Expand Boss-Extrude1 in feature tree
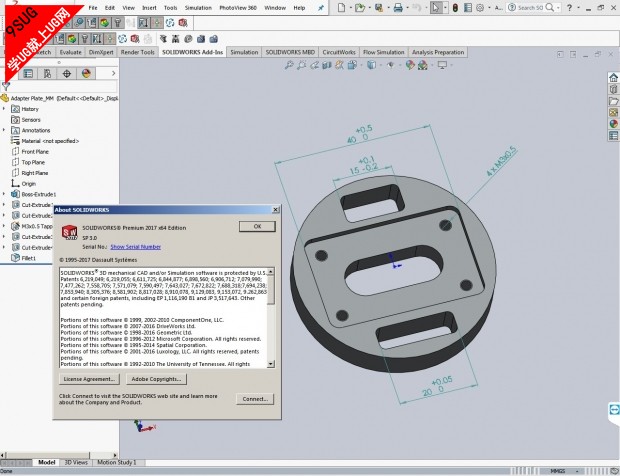The height and width of the screenshot is (476, 620). (x=4, y=194)
